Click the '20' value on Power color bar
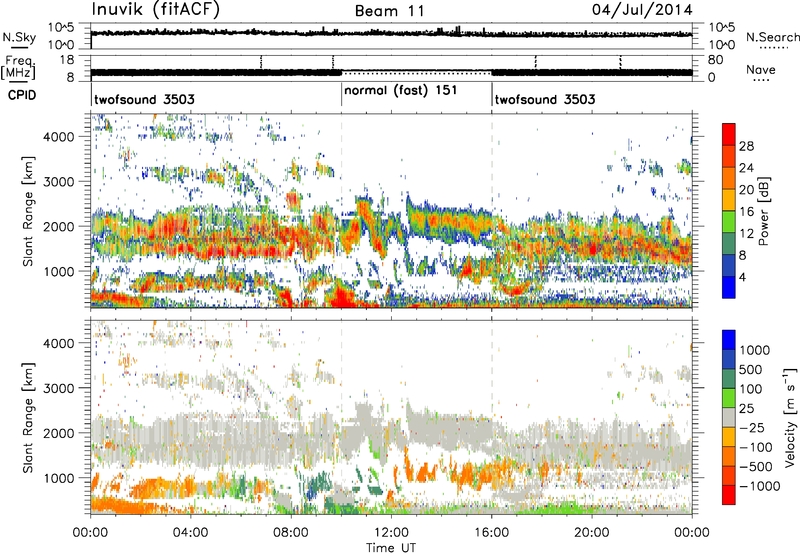 coord(746,190)
